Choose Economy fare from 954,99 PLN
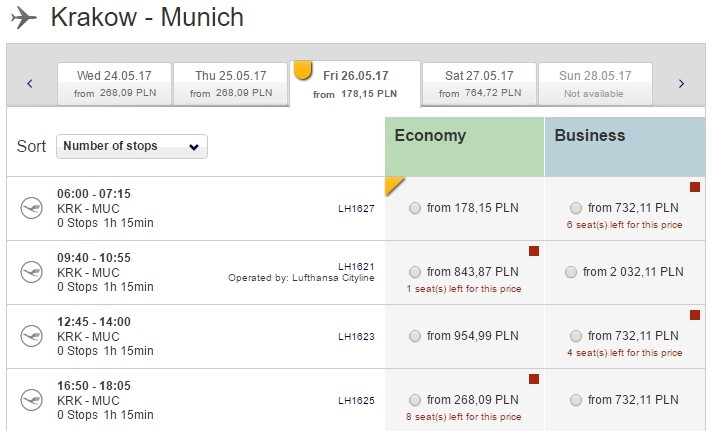This screenshot has width=715, height=431. tap(414, 336)
